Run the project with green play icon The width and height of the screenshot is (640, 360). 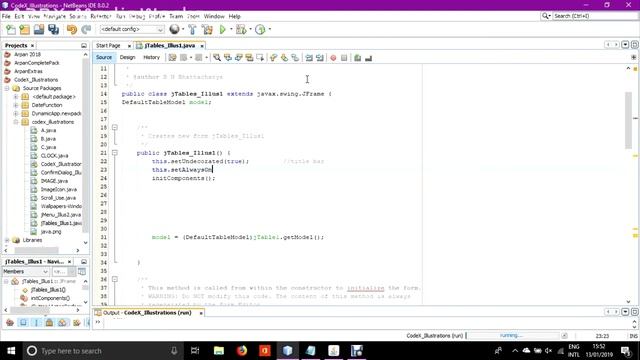222,29
